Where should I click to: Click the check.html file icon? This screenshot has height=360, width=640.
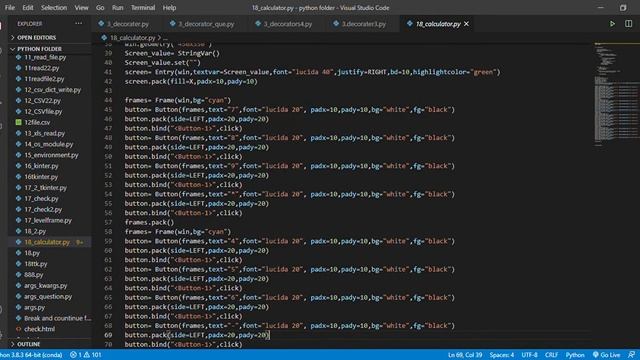tap(18, 329)
